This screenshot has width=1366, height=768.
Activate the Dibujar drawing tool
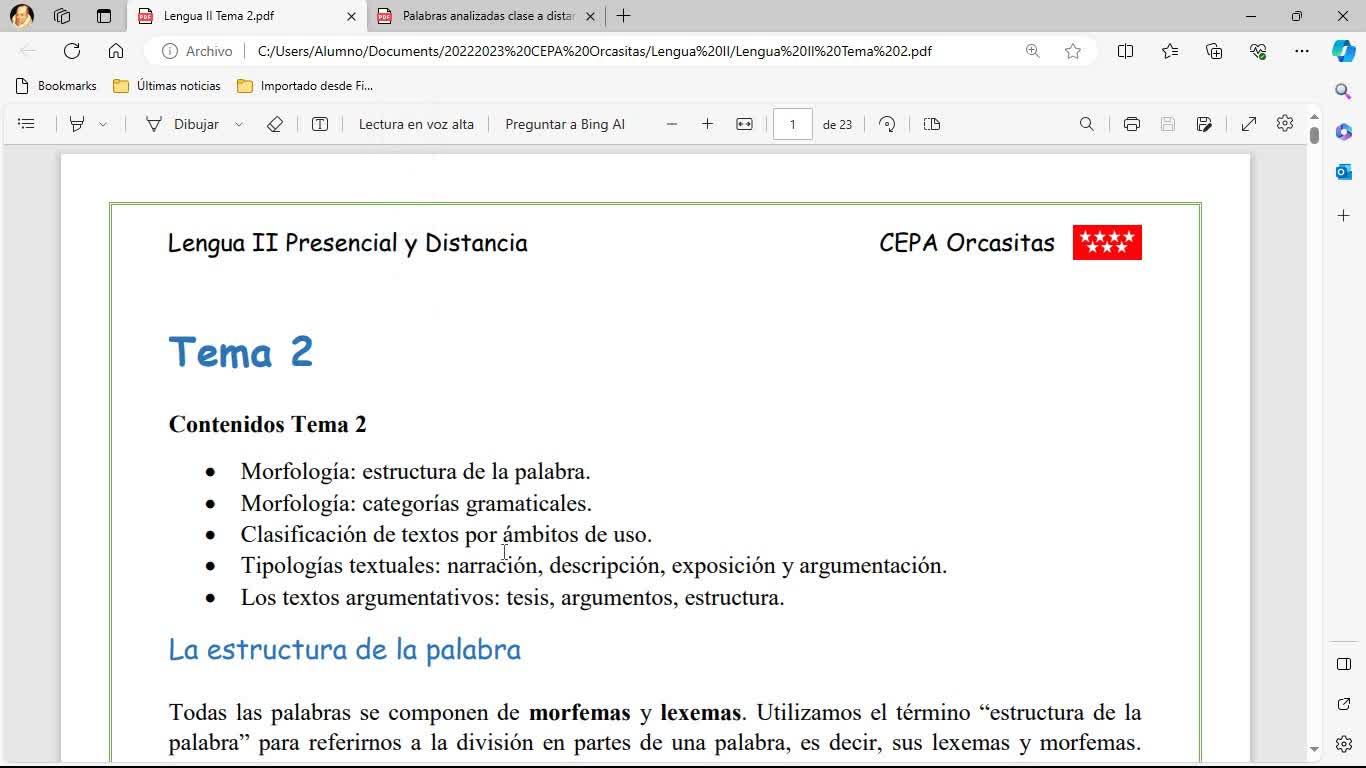(182, 124)
